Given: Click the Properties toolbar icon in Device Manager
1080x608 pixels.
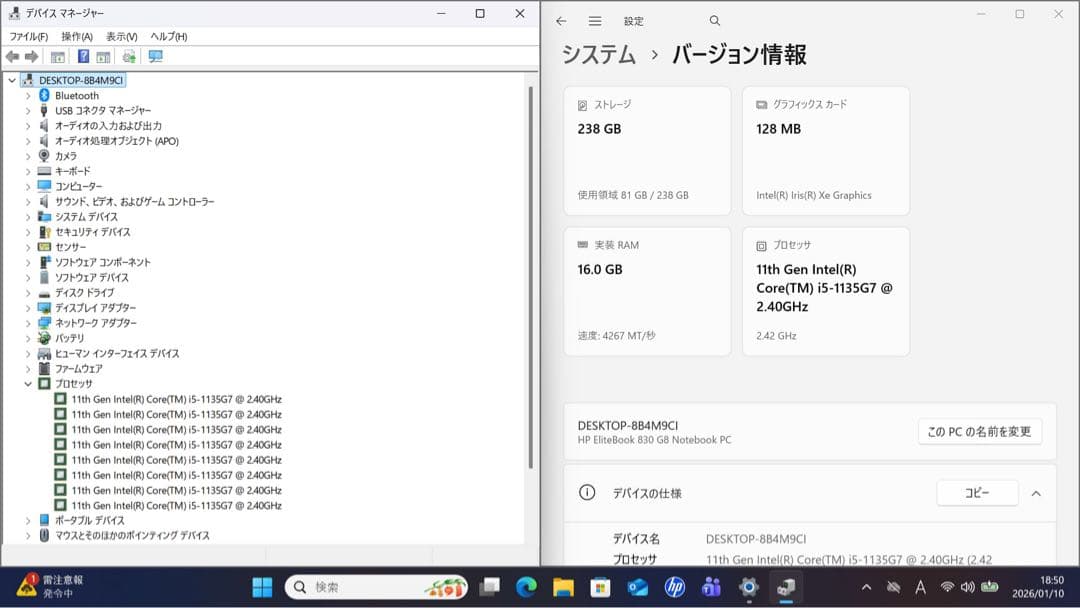Looking at the screenshot, I should pyautogui.click(x=56, y=56).
